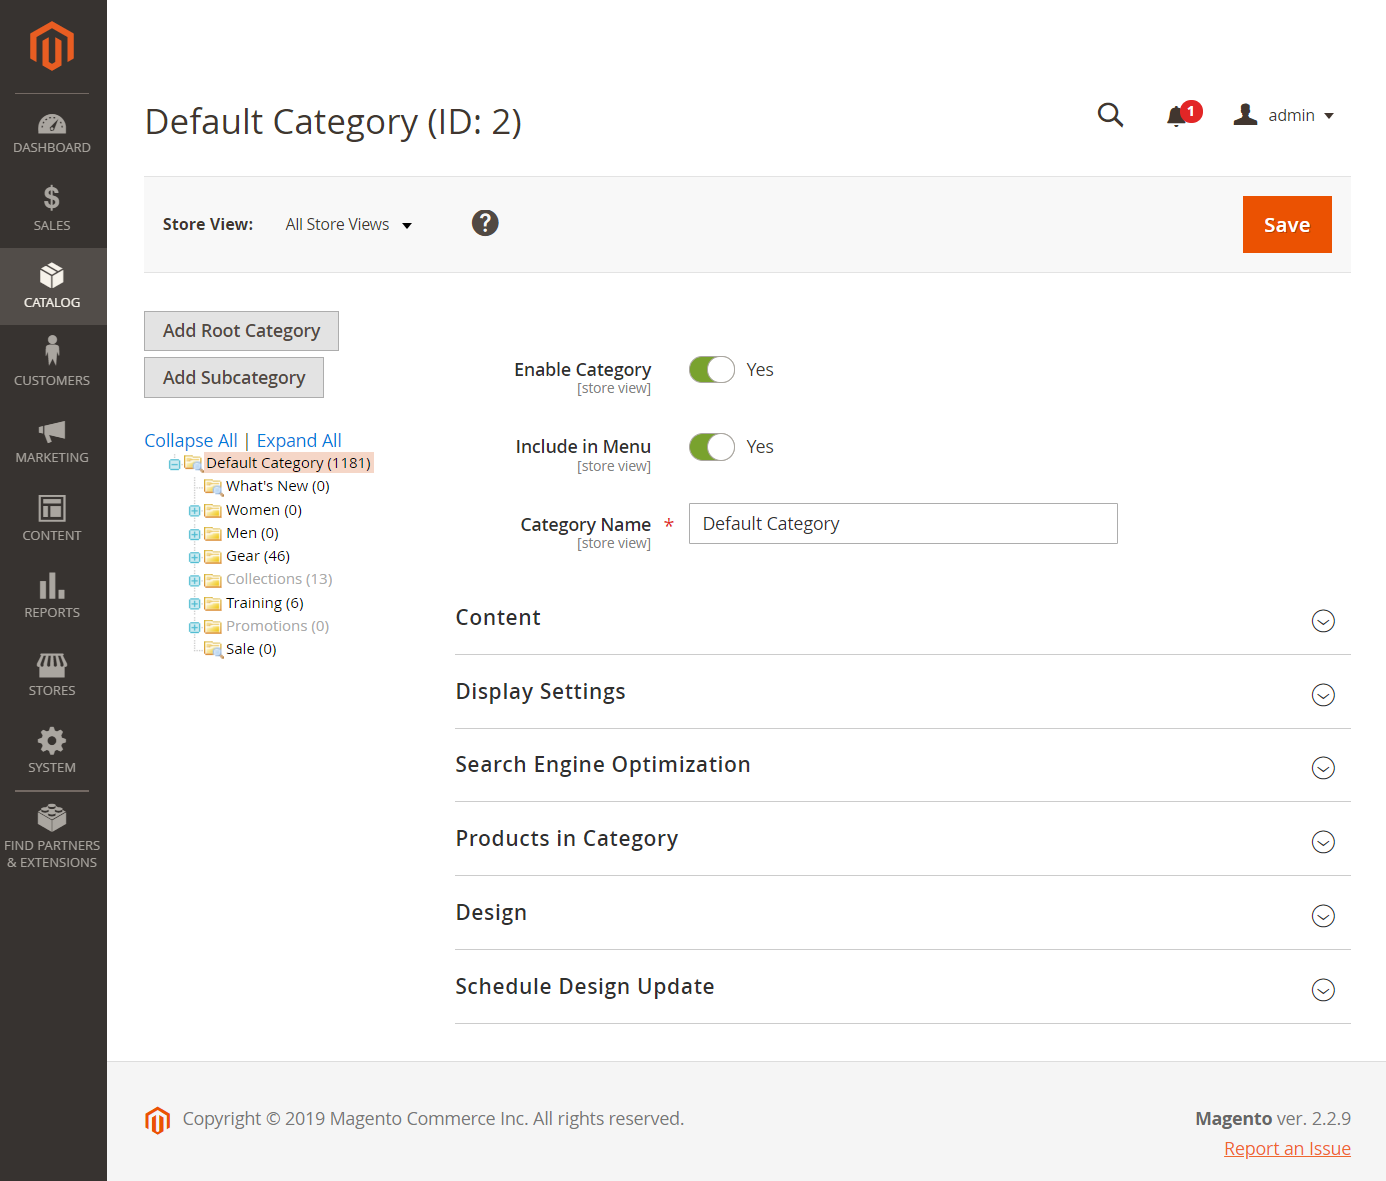Open the System sidebar menu
1386x1181 pixels.
click(x=52, y=751)
